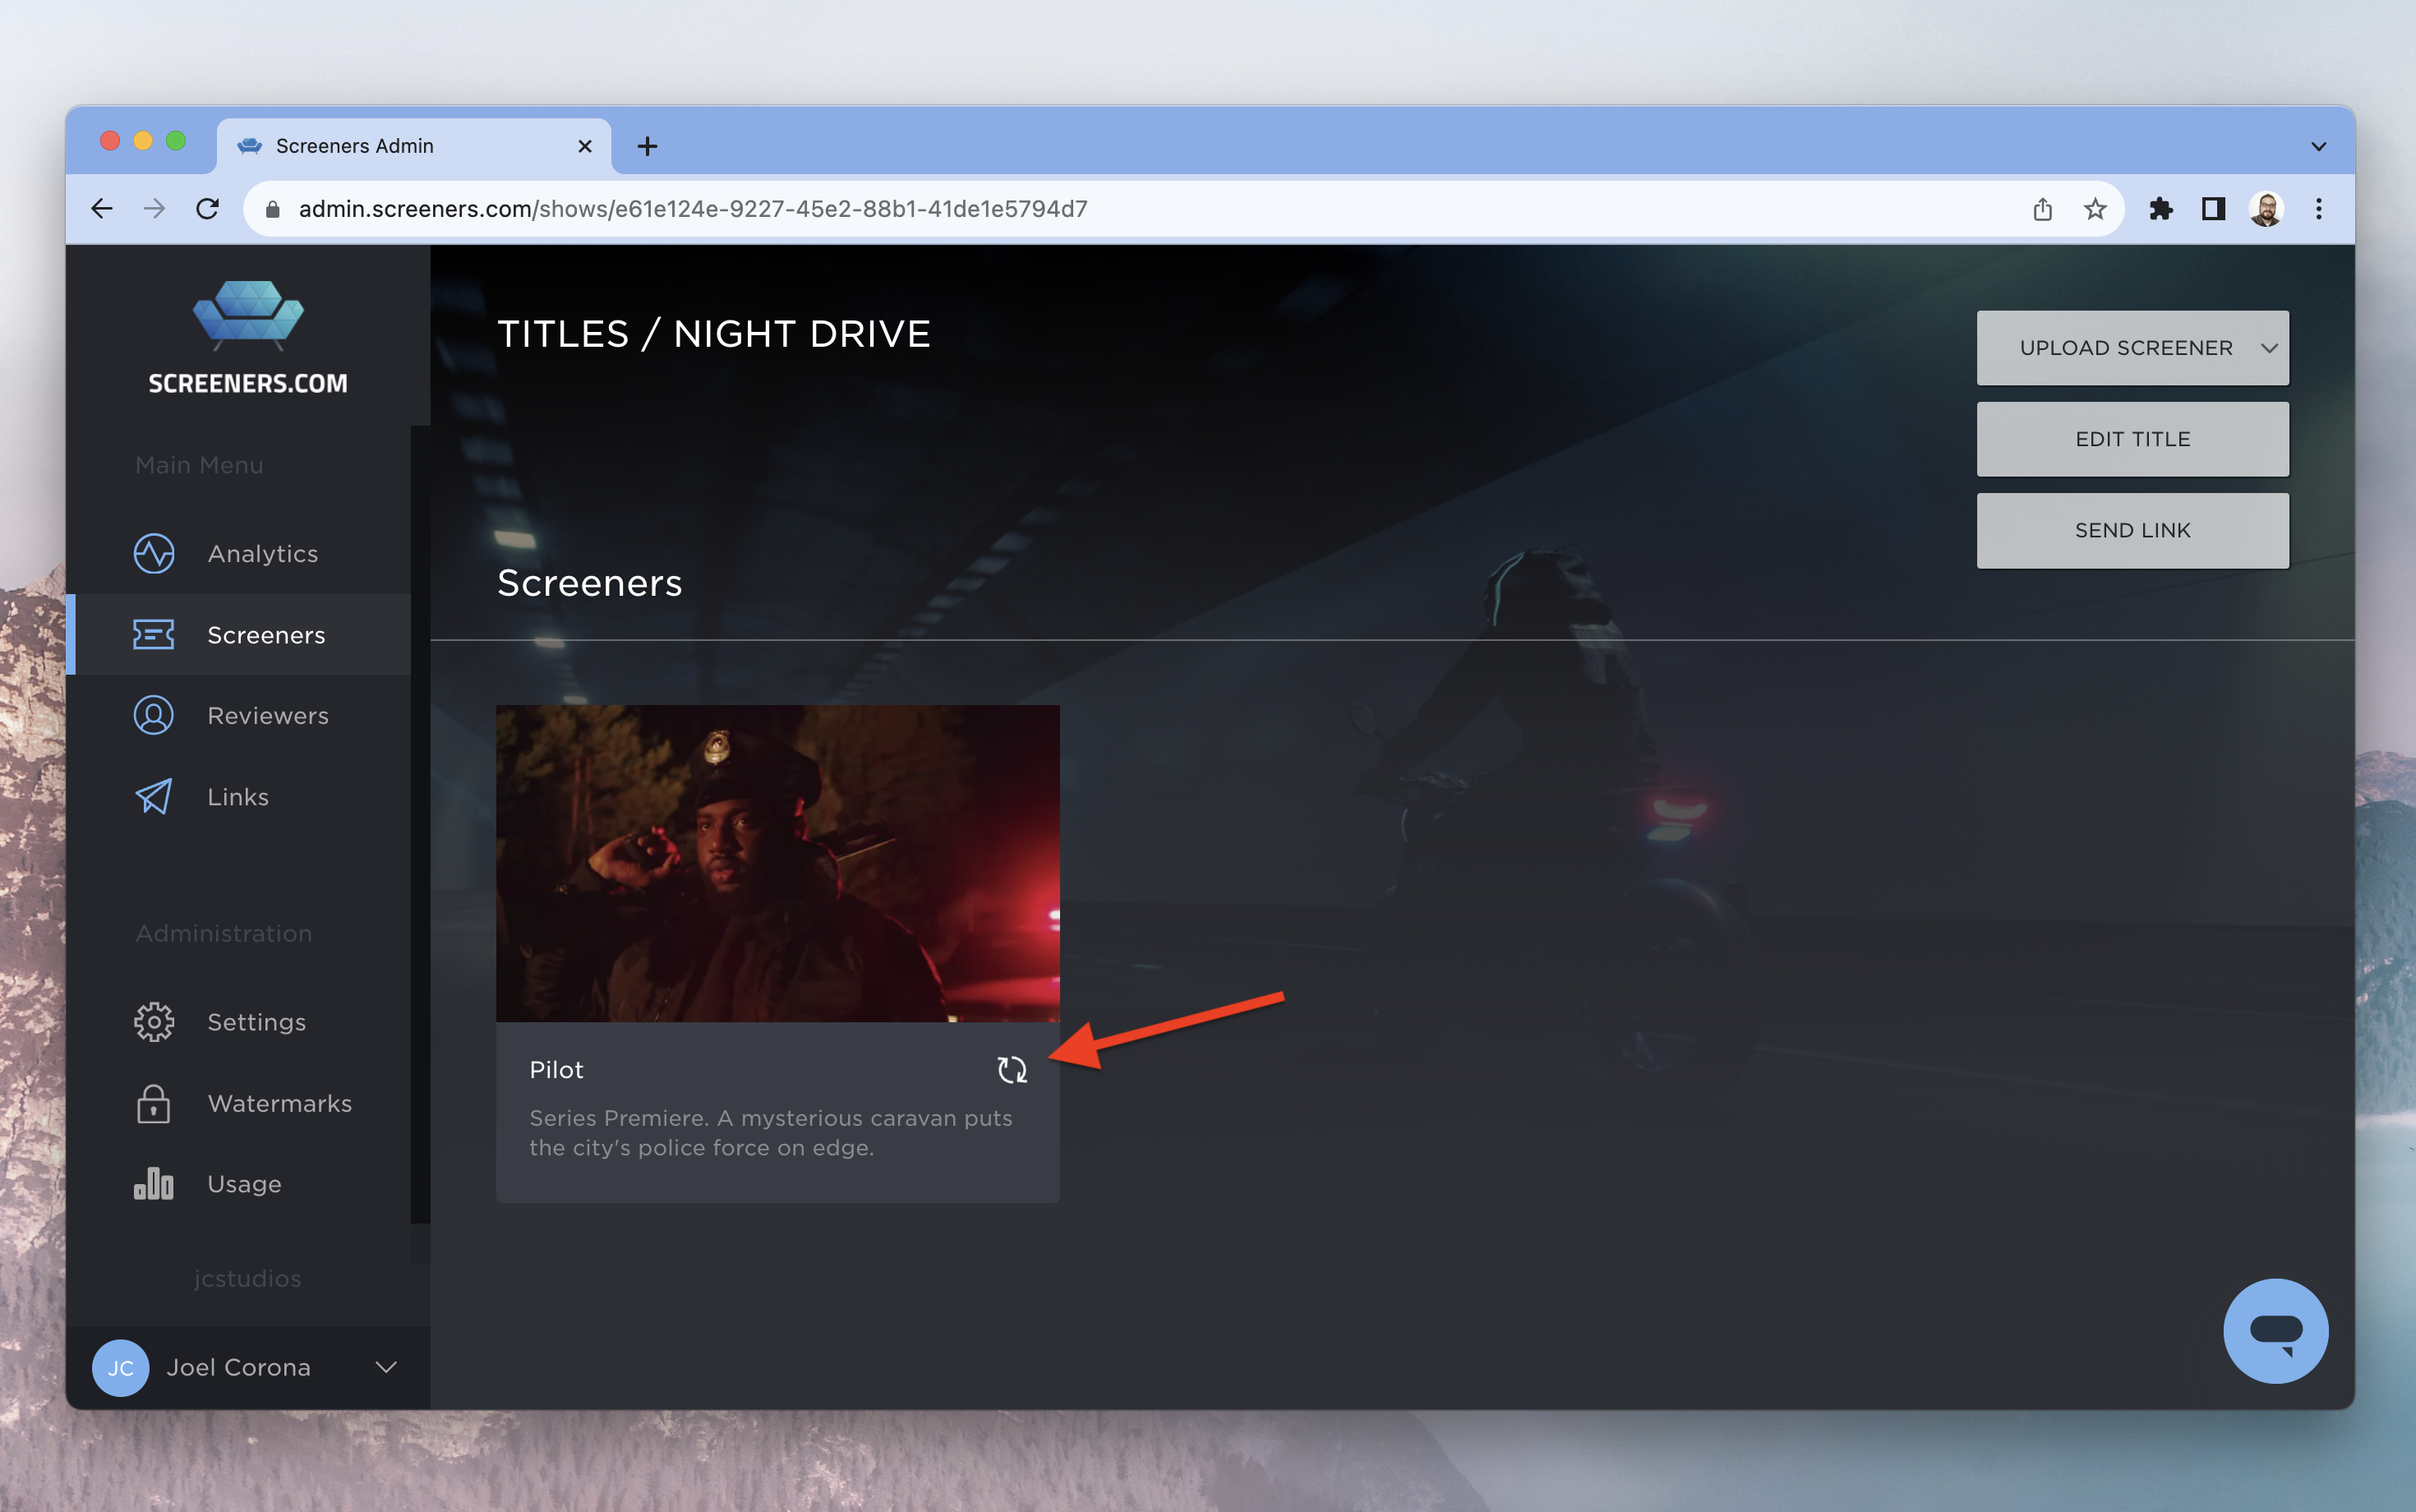
Task: Open the Chrome three-dot menu
Action: point(2318,208)
